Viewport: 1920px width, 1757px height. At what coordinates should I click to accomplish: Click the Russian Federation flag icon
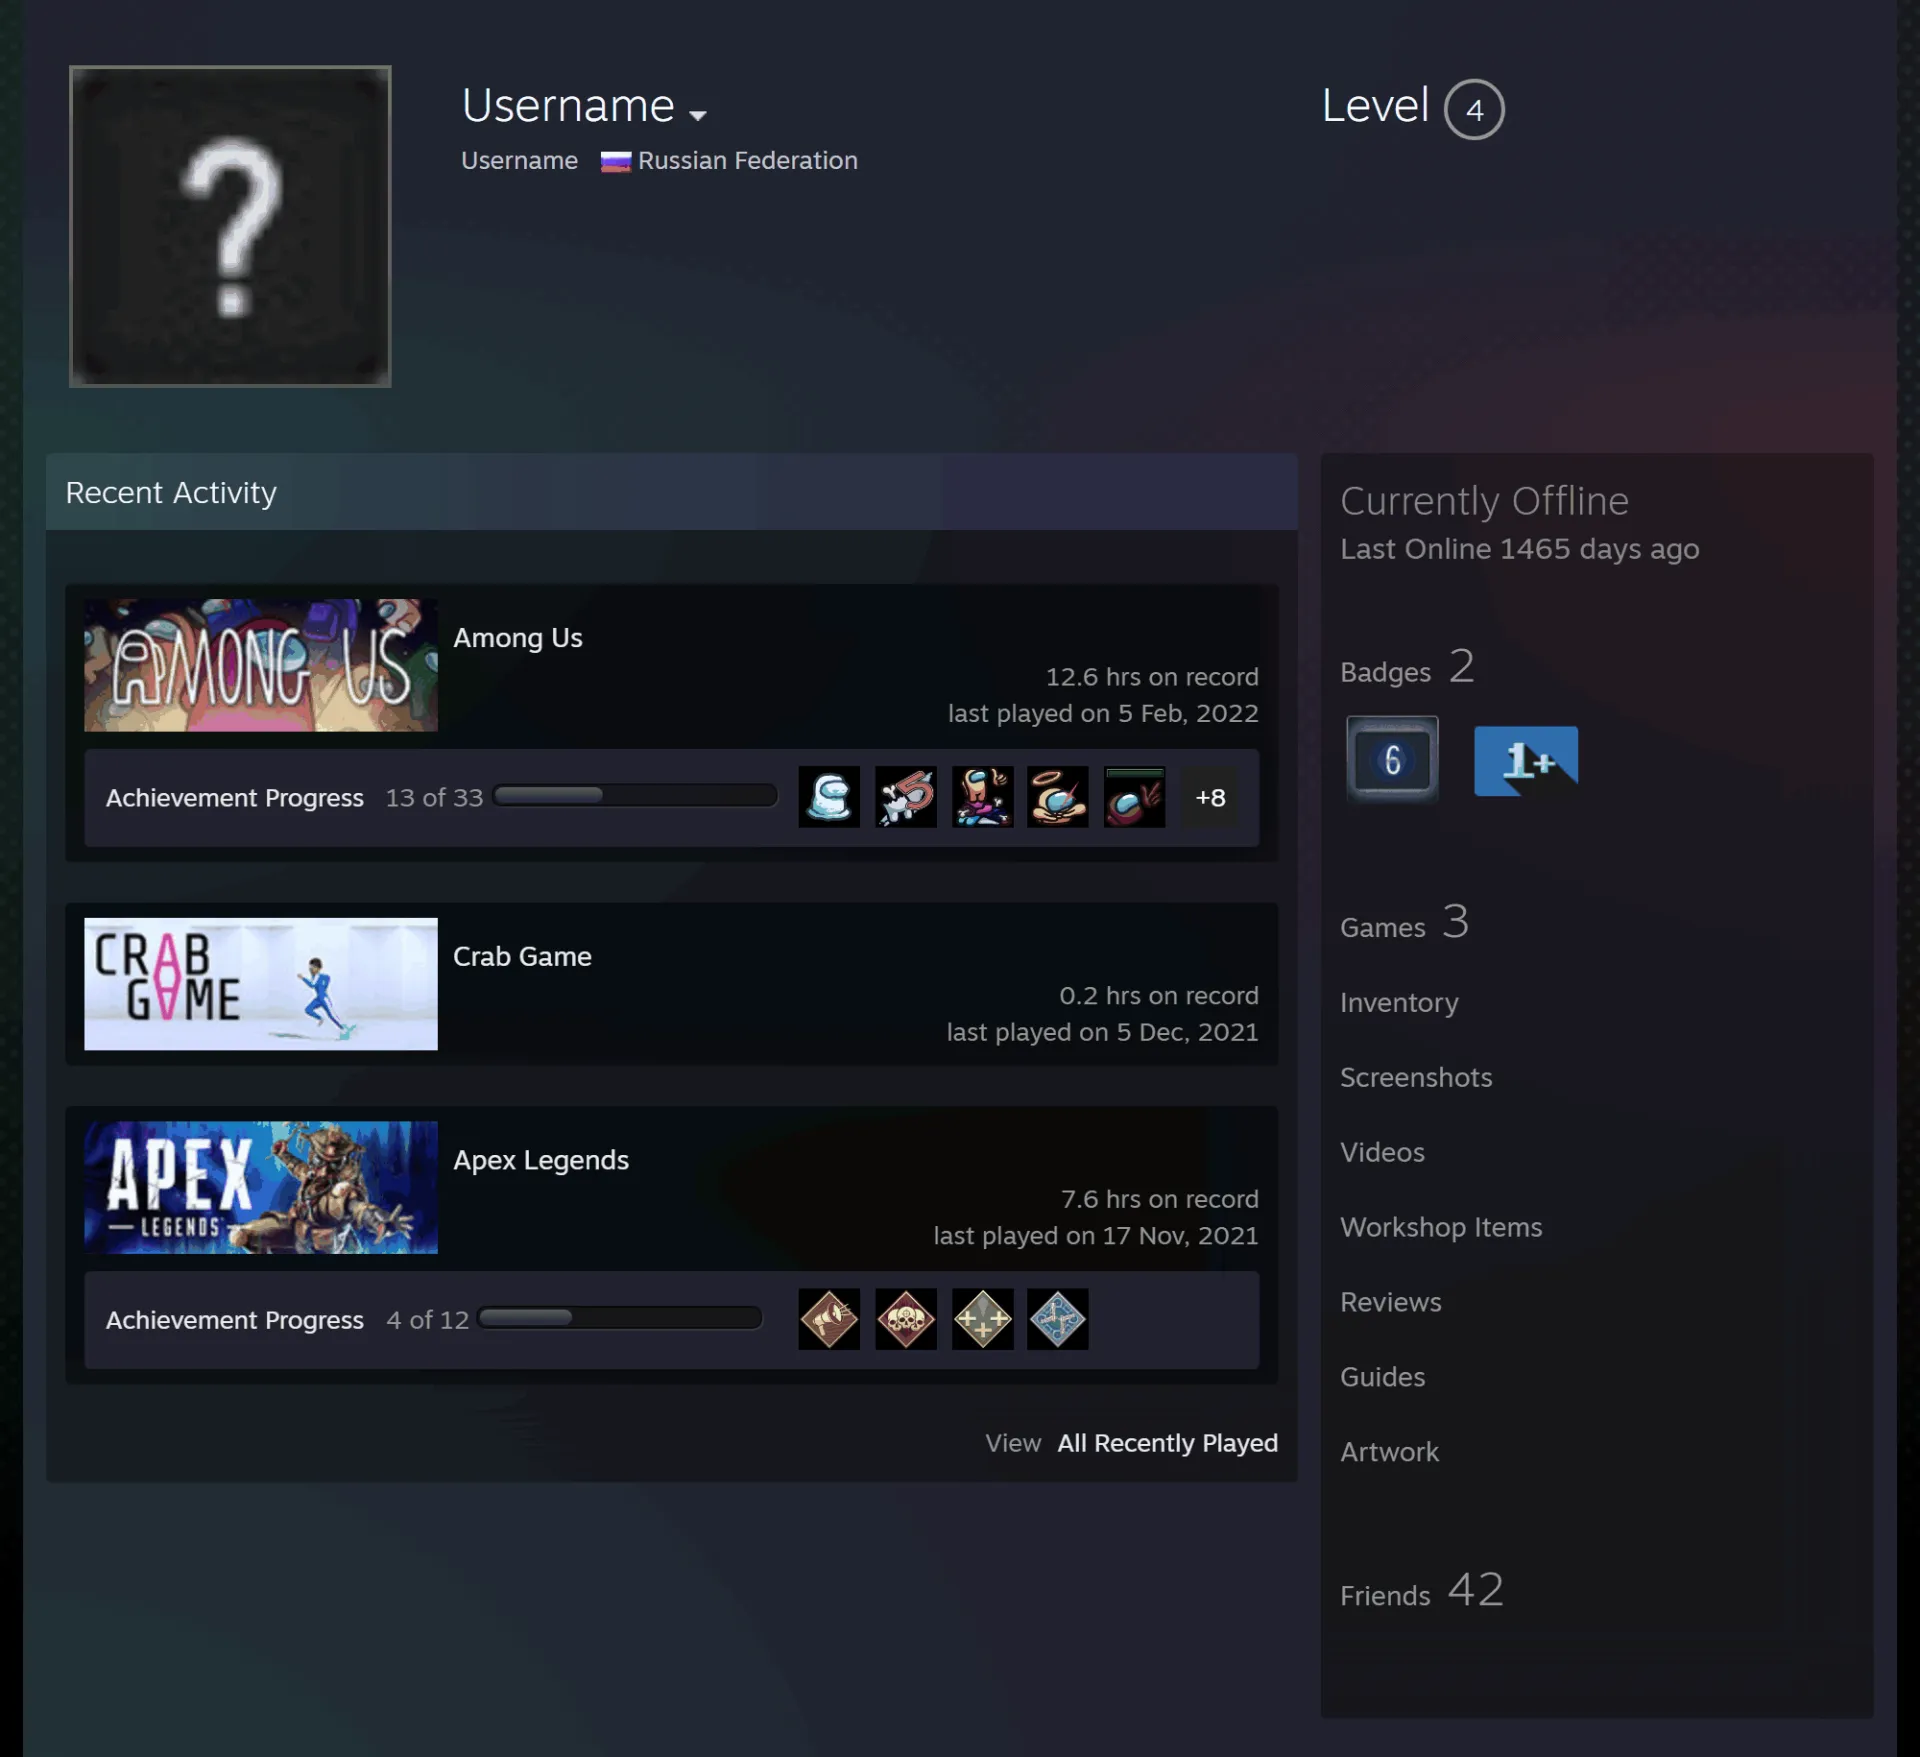point(615,161)
